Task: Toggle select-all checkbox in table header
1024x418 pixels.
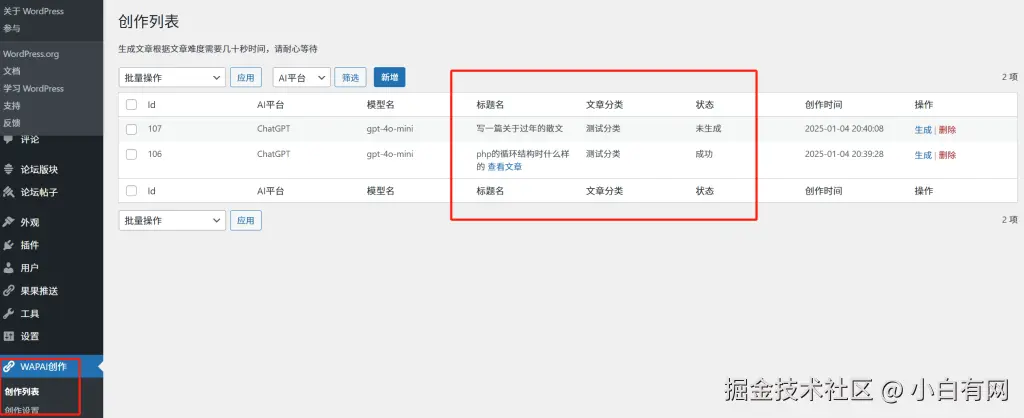Action: pos(131,104)
